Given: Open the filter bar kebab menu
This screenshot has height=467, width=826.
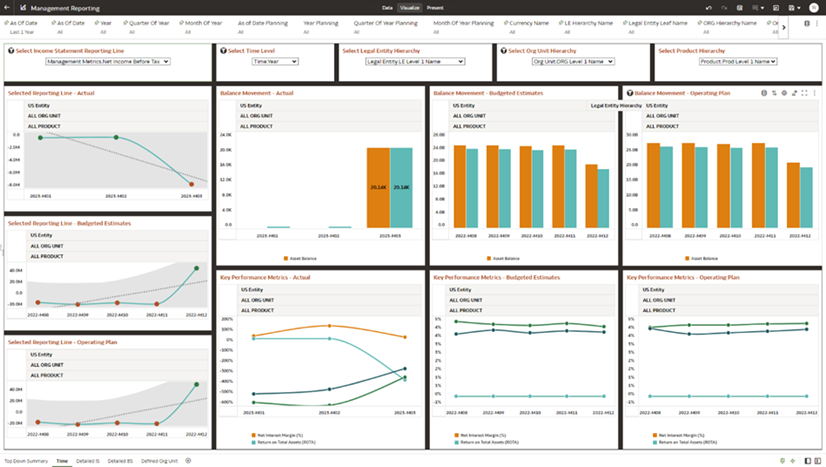Looking at the screenshot, I should point(817,23).
